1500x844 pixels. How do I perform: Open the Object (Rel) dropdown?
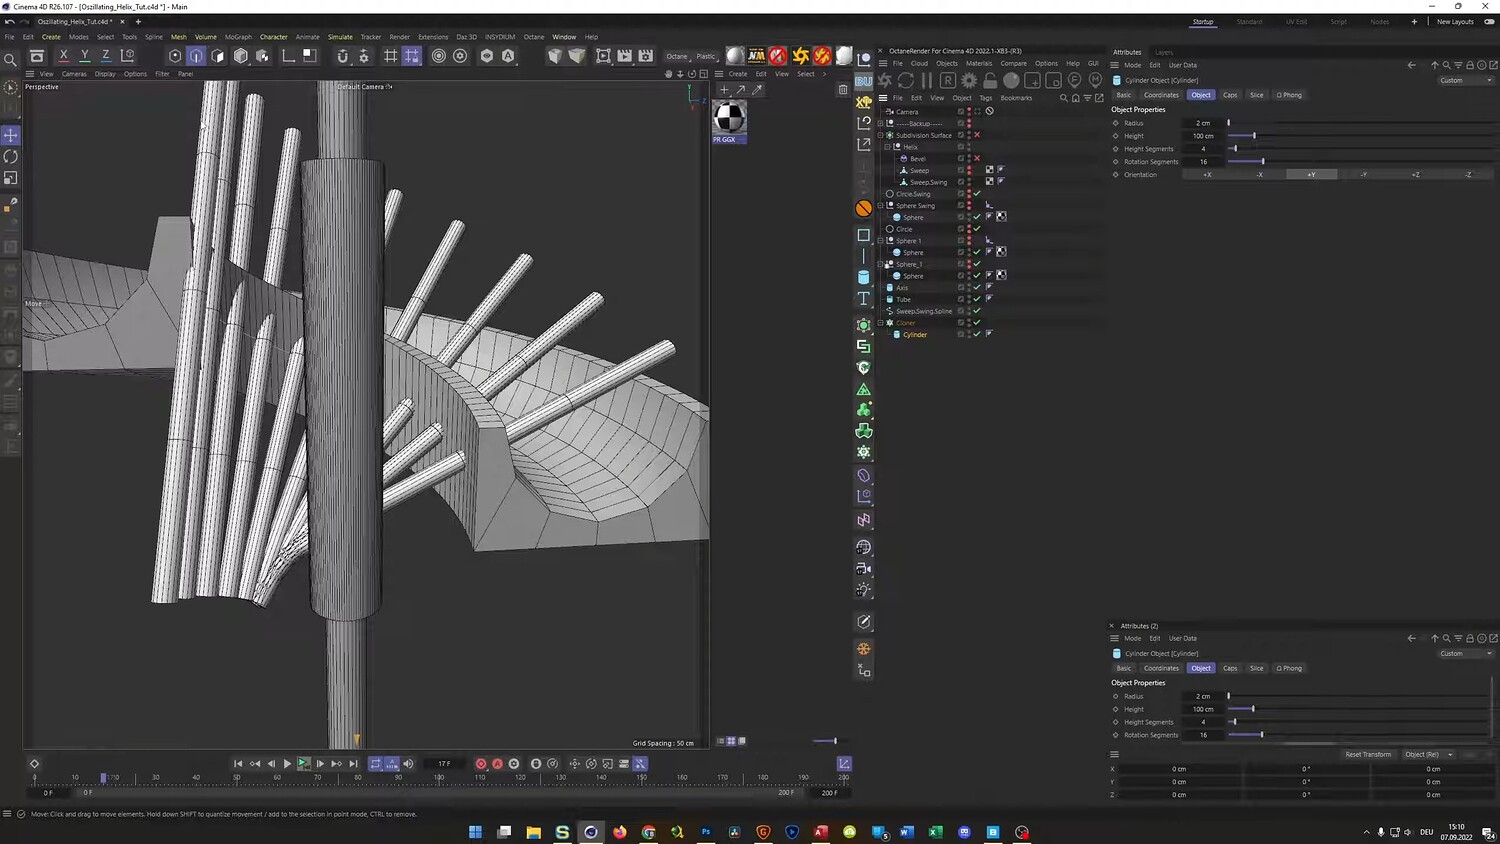[x=1428, y=755]
